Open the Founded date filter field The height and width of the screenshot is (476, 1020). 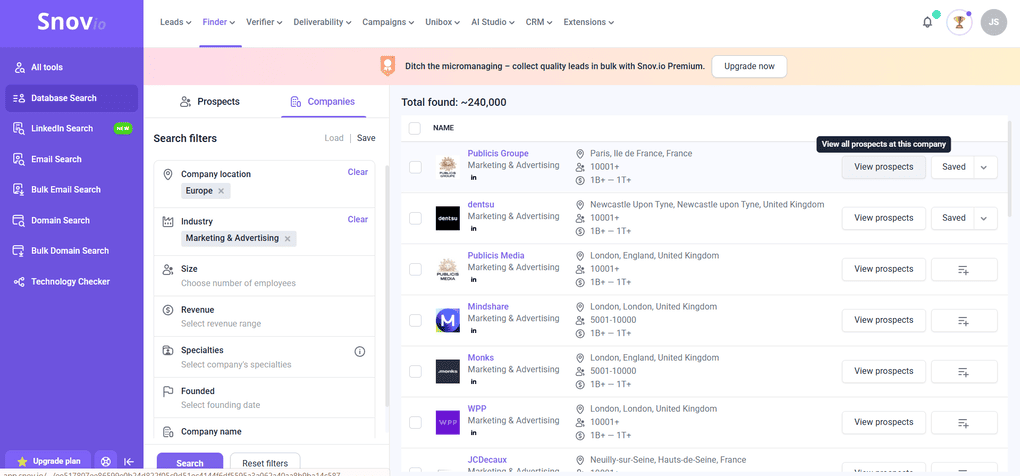pyautogui.click(x=264, y=398)
